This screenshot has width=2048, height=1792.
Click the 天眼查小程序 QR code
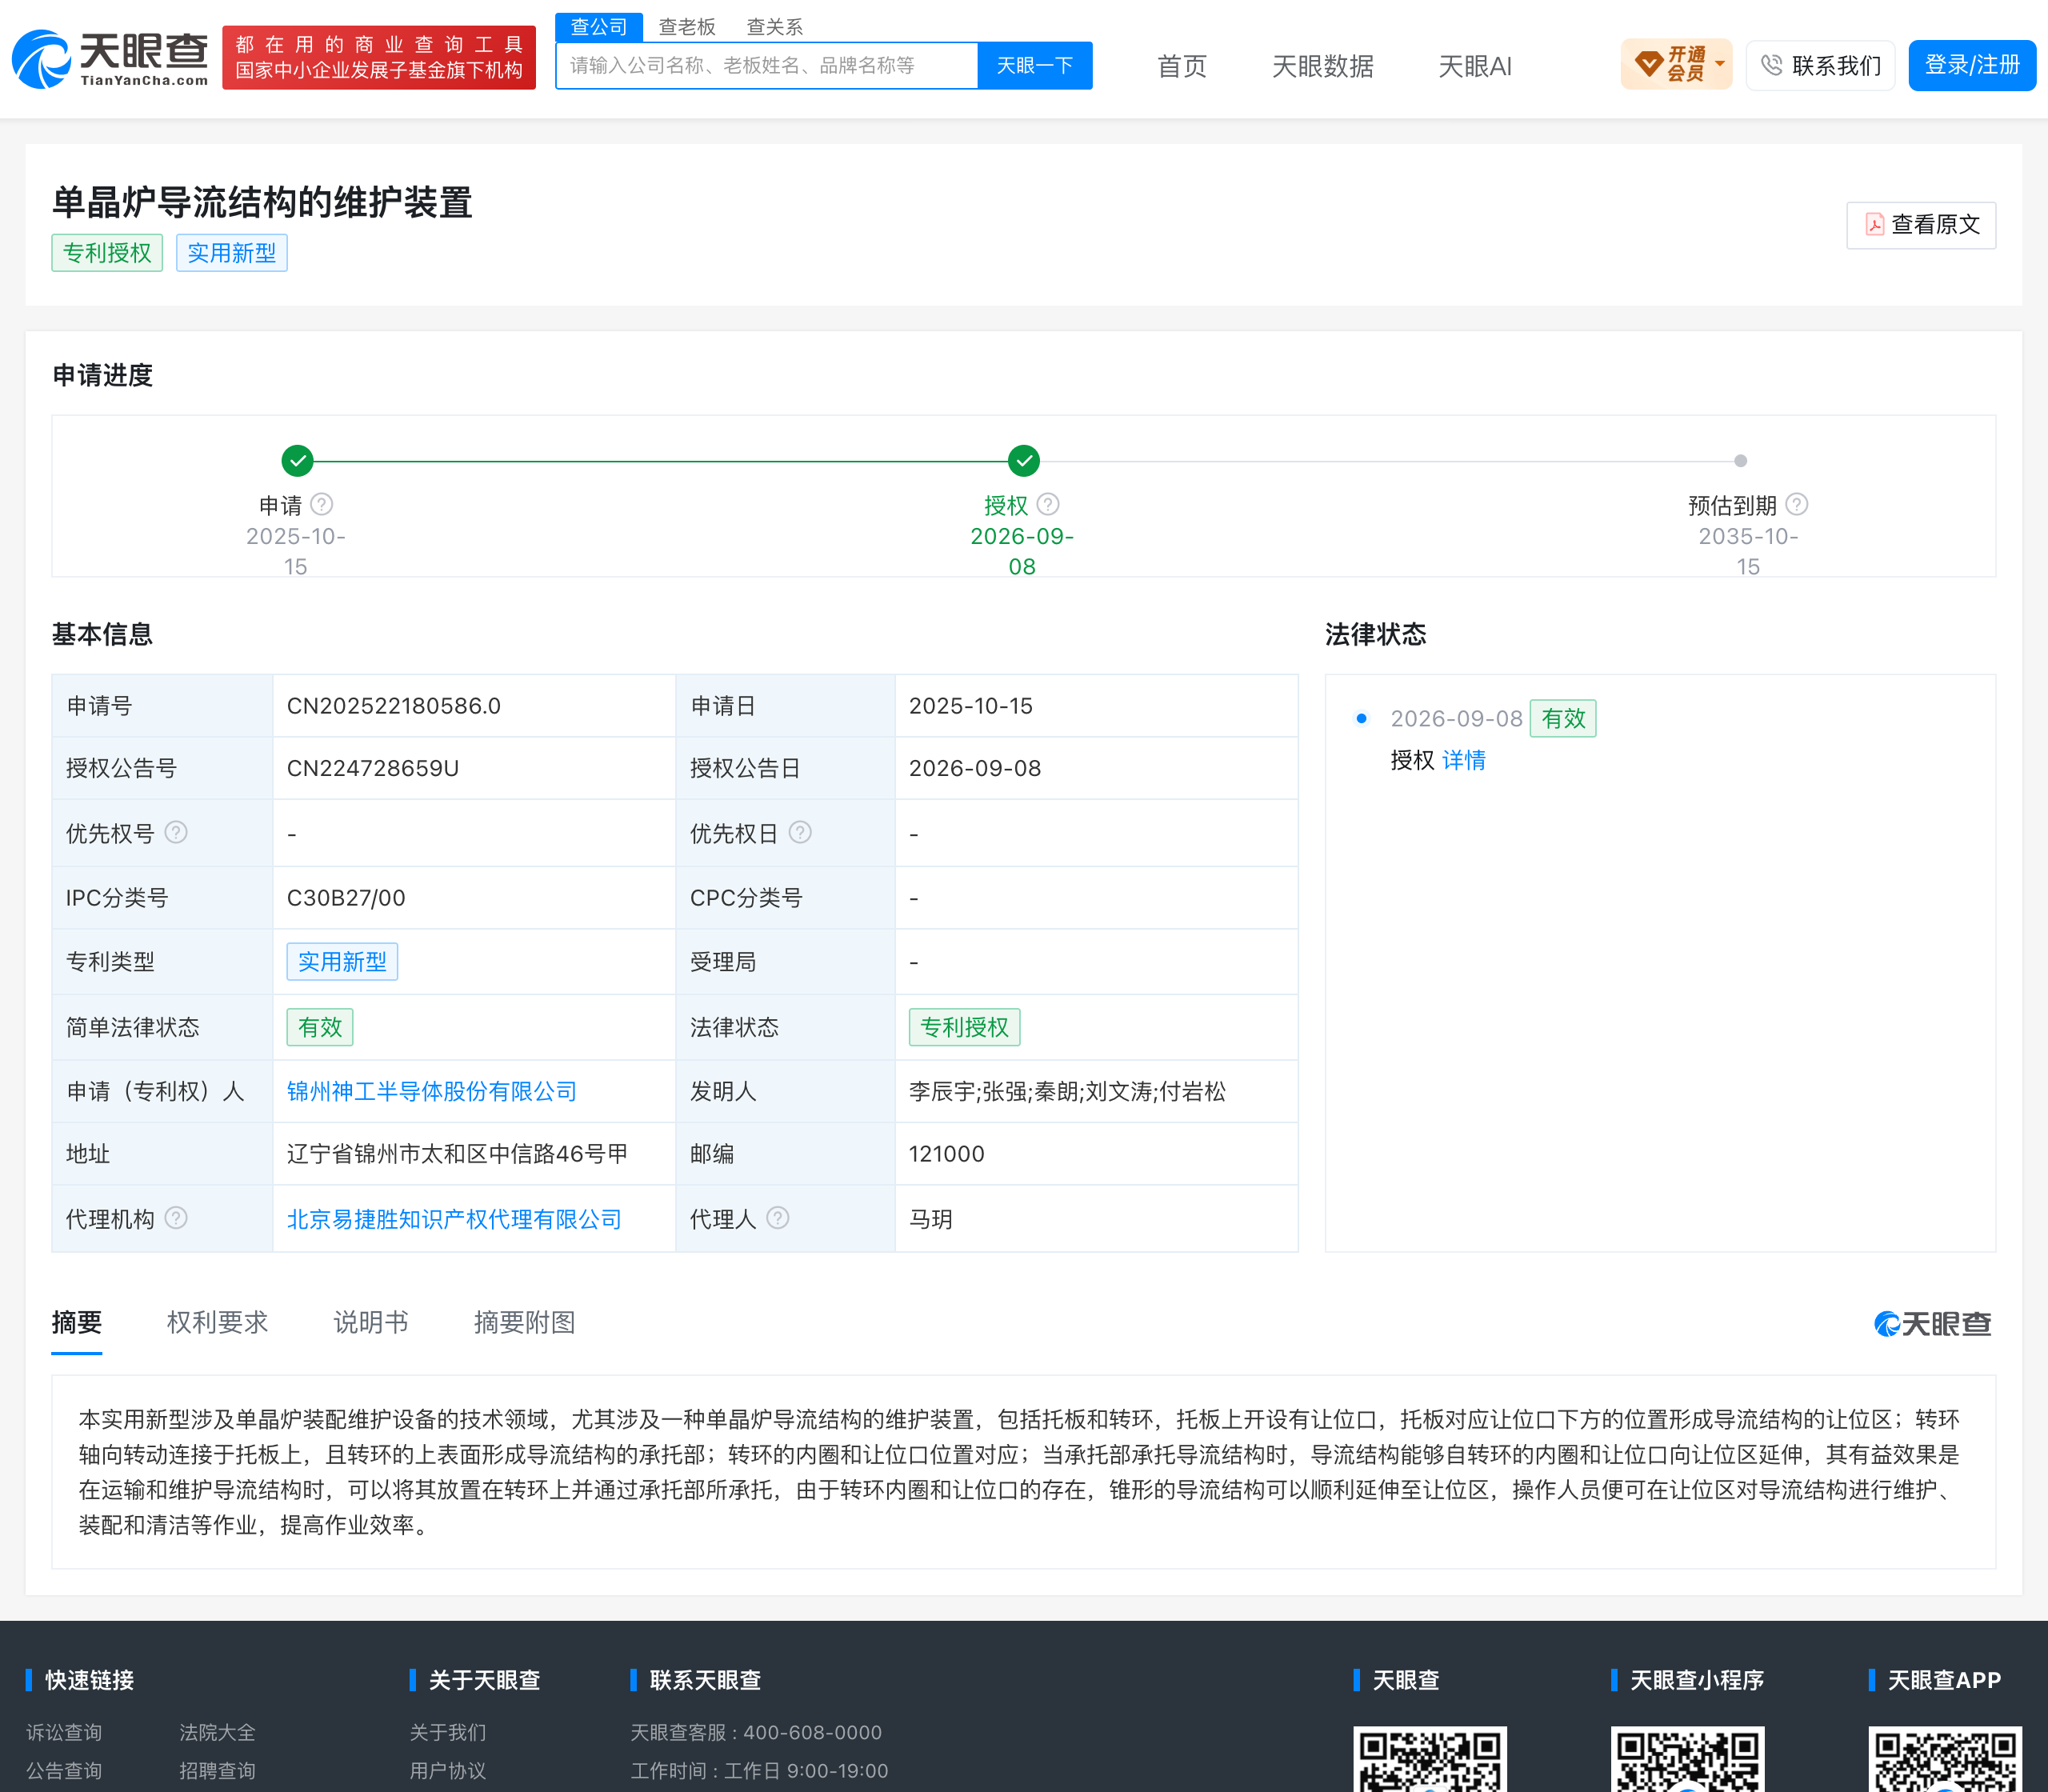pyautogui.click(x=1687, y=1759)
